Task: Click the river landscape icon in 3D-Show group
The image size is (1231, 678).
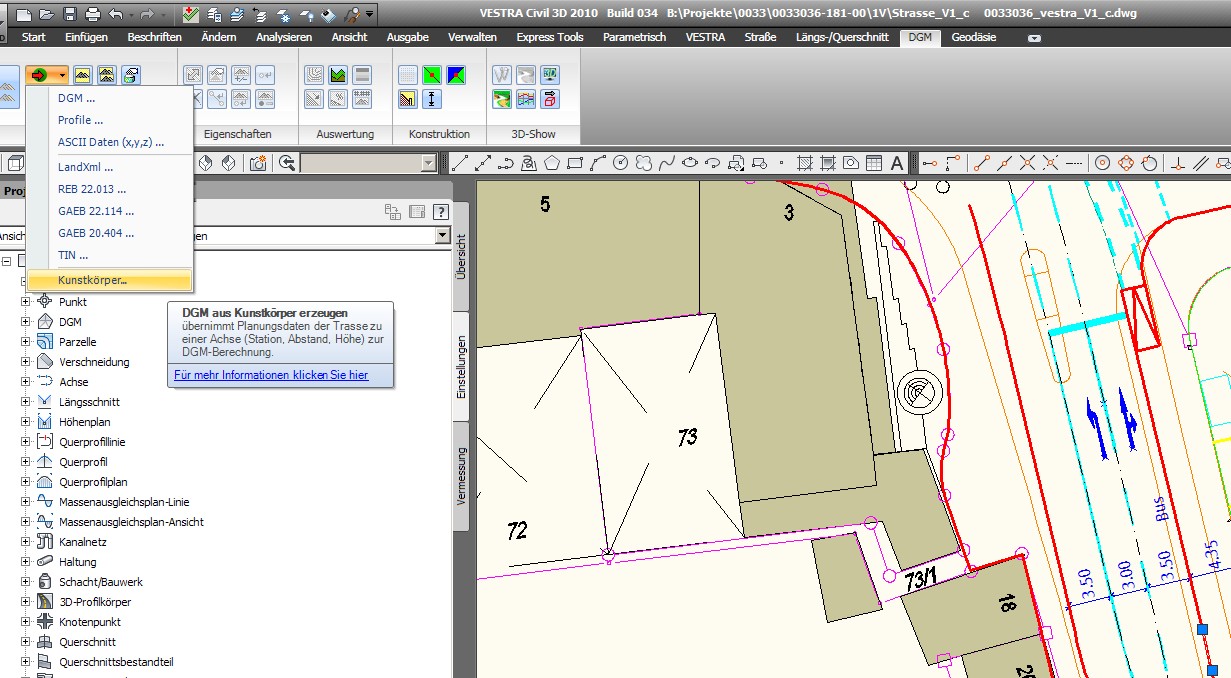Action: 502,99
